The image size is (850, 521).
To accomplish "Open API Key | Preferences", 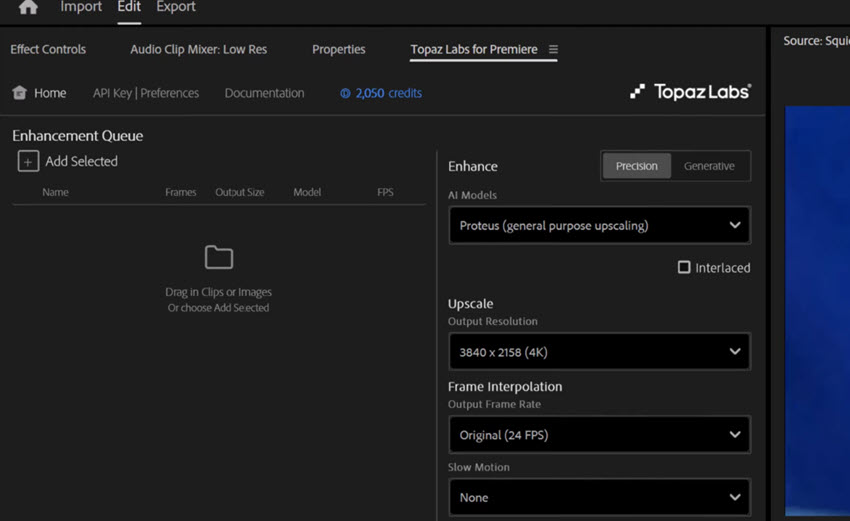I will point(146,93).
